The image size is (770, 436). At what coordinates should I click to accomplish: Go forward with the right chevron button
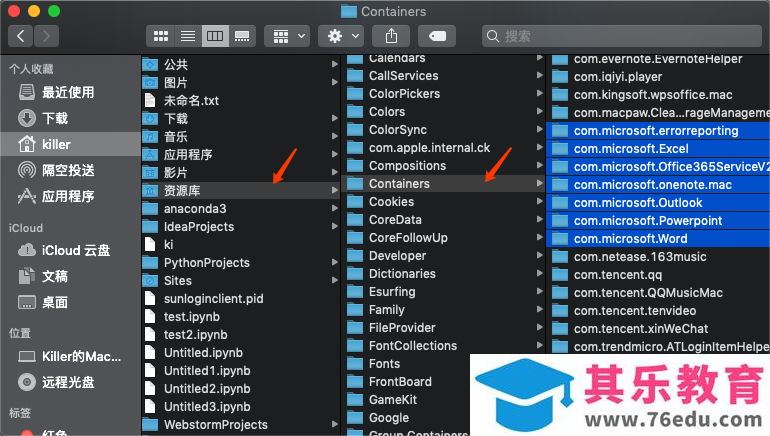pyautogui.click(x=46, y=36)
